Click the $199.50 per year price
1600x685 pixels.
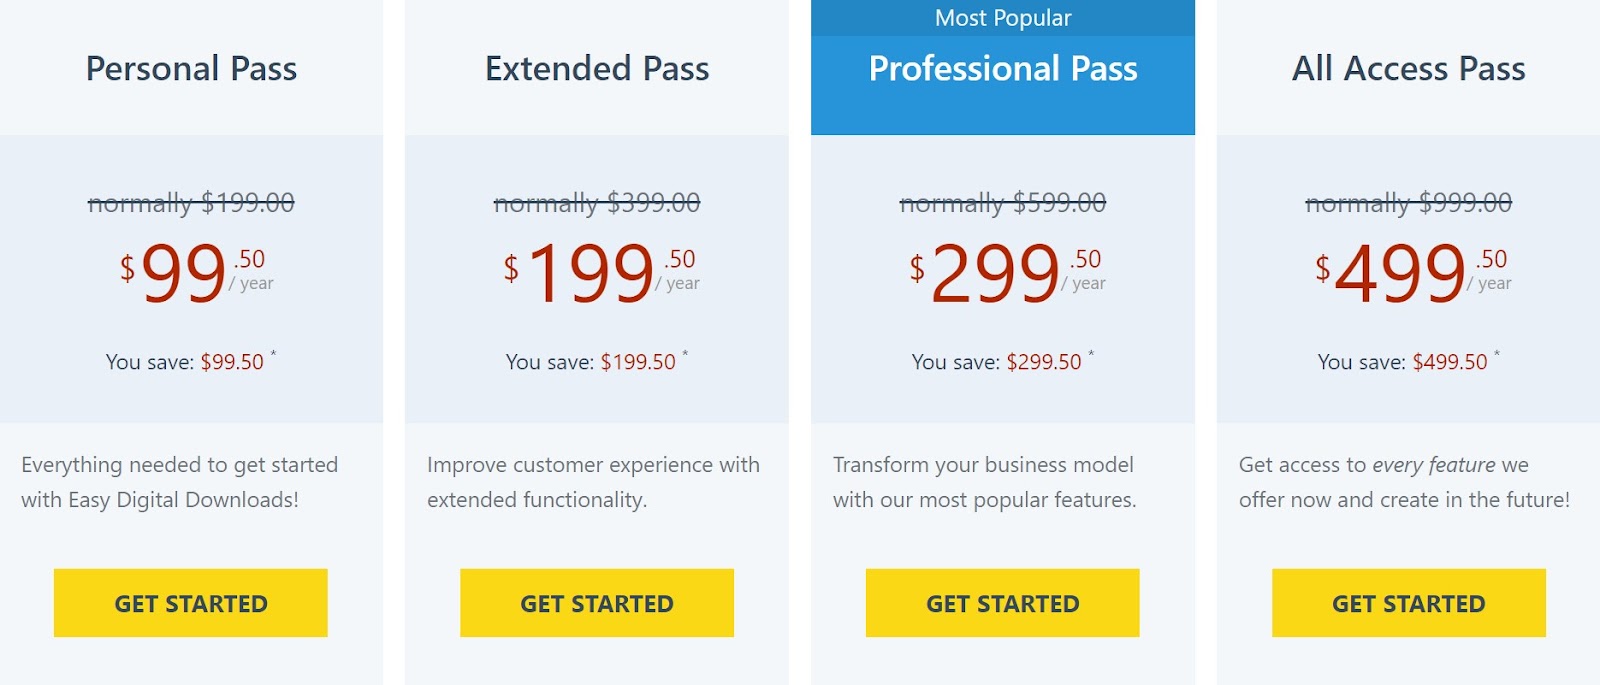[x=601, y=272]
